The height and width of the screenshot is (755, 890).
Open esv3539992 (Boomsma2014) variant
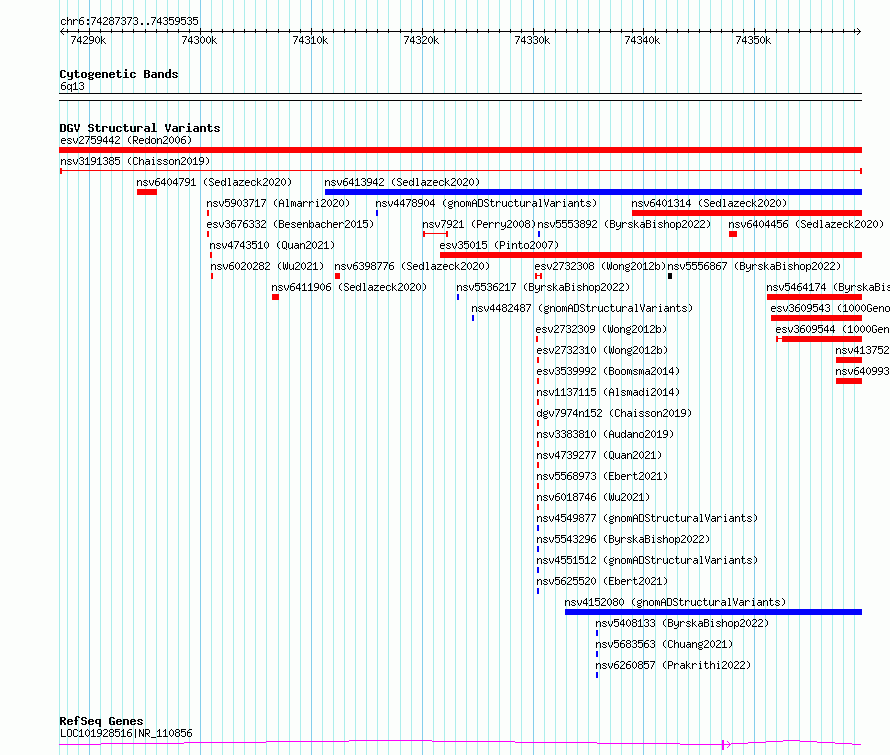point(608,371)
